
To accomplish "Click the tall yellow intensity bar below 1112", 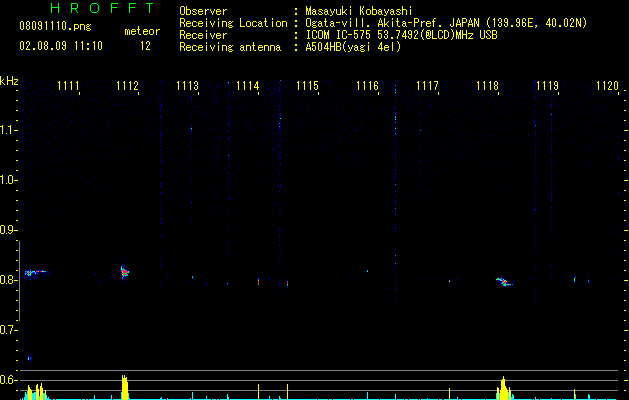I will click(x=125, y=387).
